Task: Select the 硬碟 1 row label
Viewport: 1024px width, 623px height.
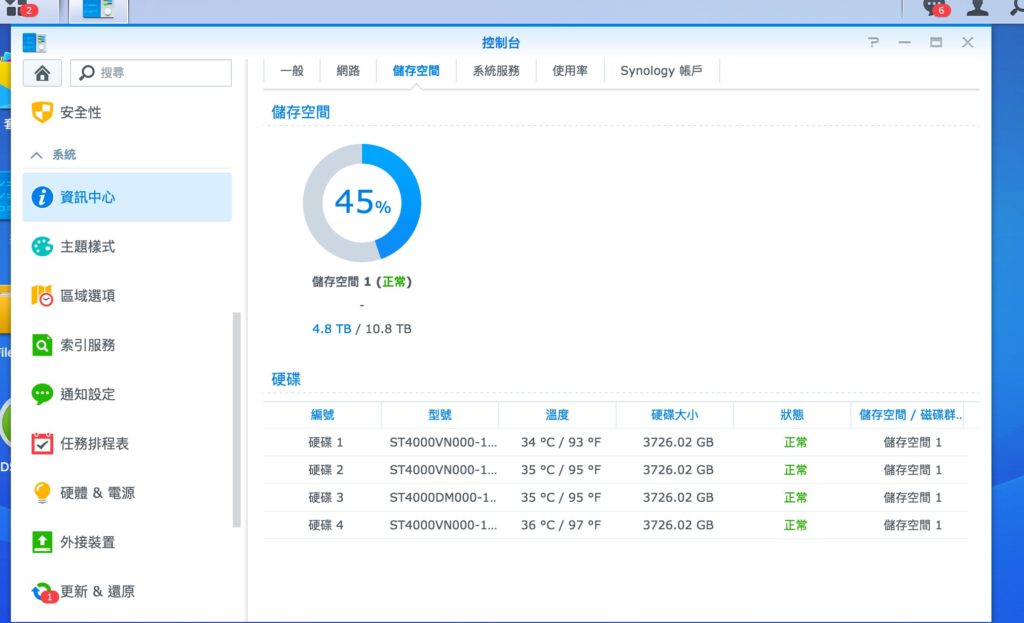Action: 326,442
